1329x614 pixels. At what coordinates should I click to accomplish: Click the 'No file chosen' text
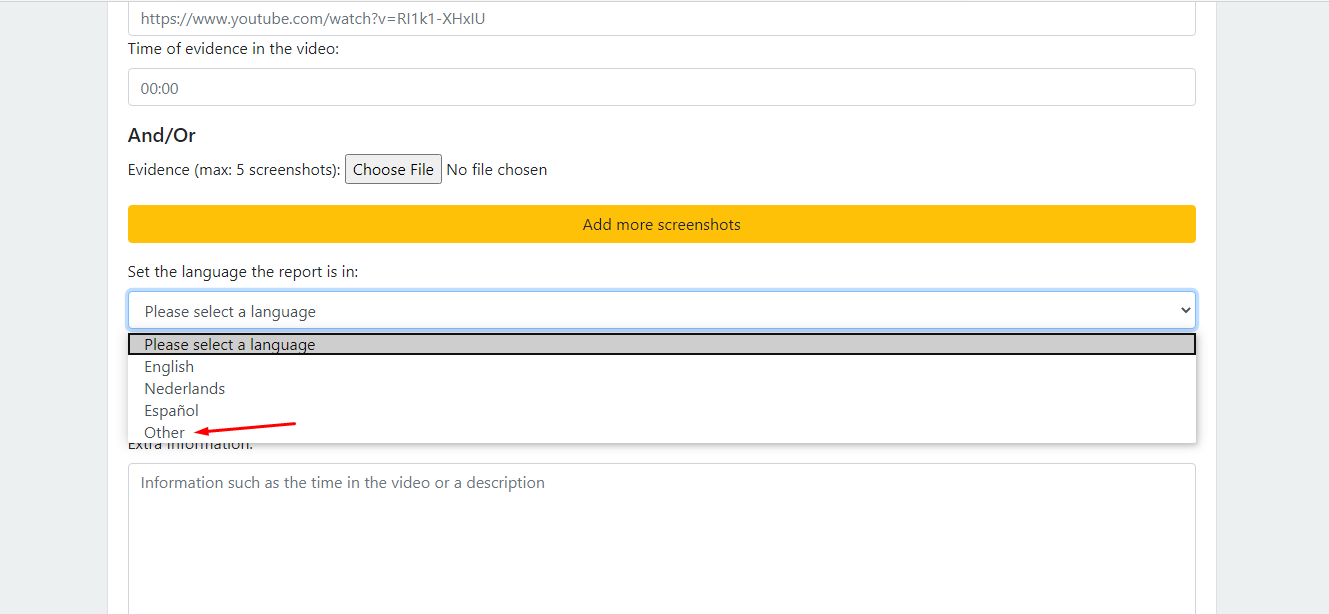point(497,170)
